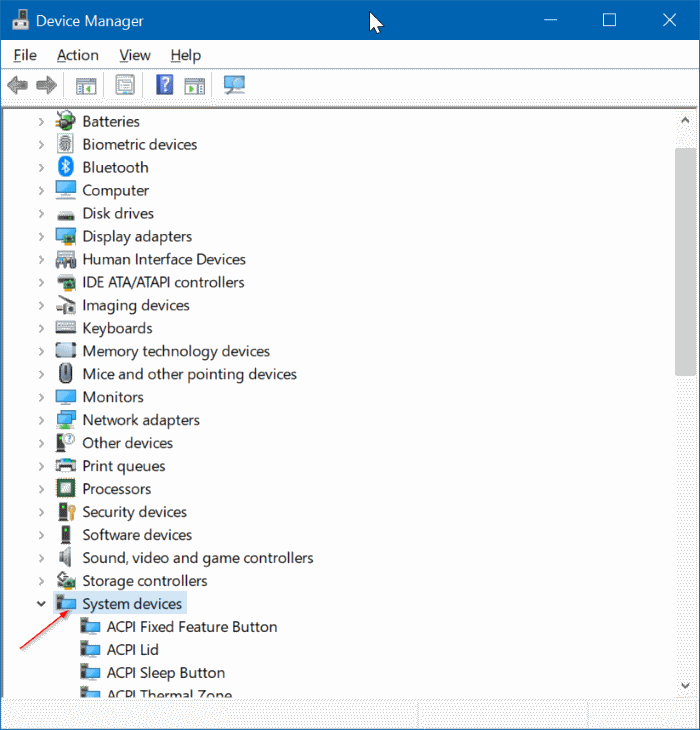Open the Action menu
Viewport: 700px width, 730px height.
[x=77, y=55]
